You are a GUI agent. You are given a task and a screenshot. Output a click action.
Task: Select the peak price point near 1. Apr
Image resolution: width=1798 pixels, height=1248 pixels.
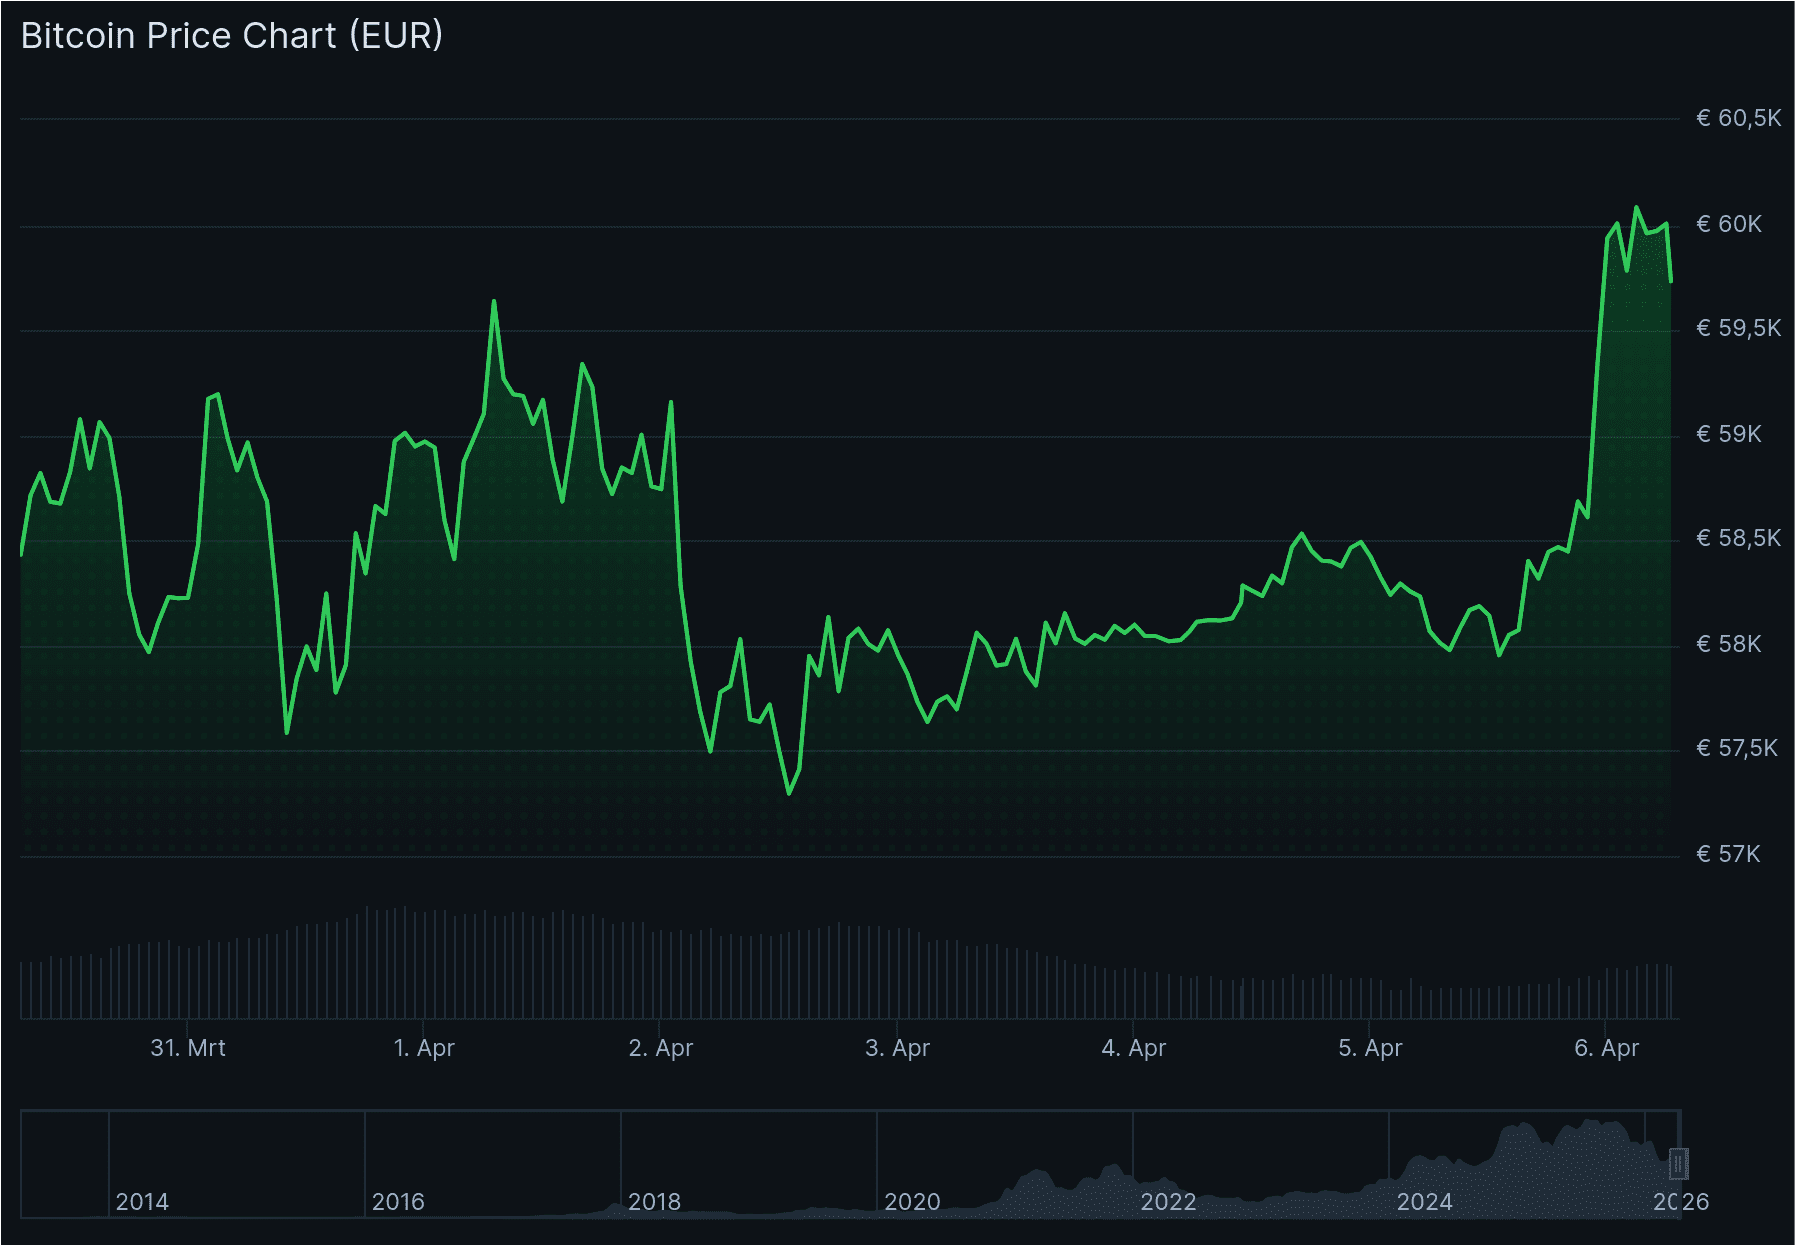click(495, 299)
